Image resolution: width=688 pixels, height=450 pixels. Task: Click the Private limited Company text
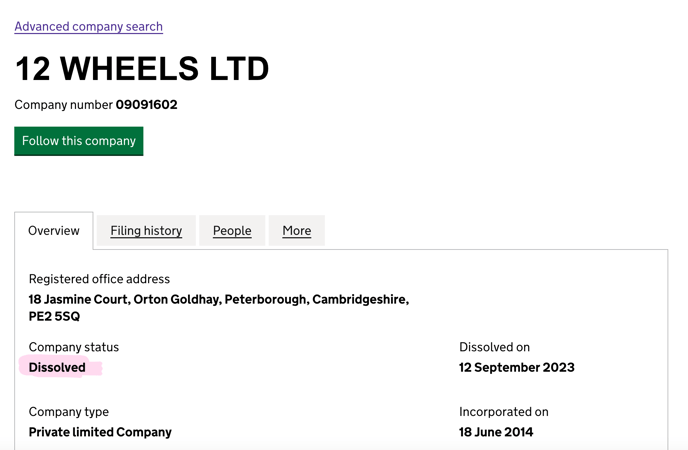[x=100, y=432]
